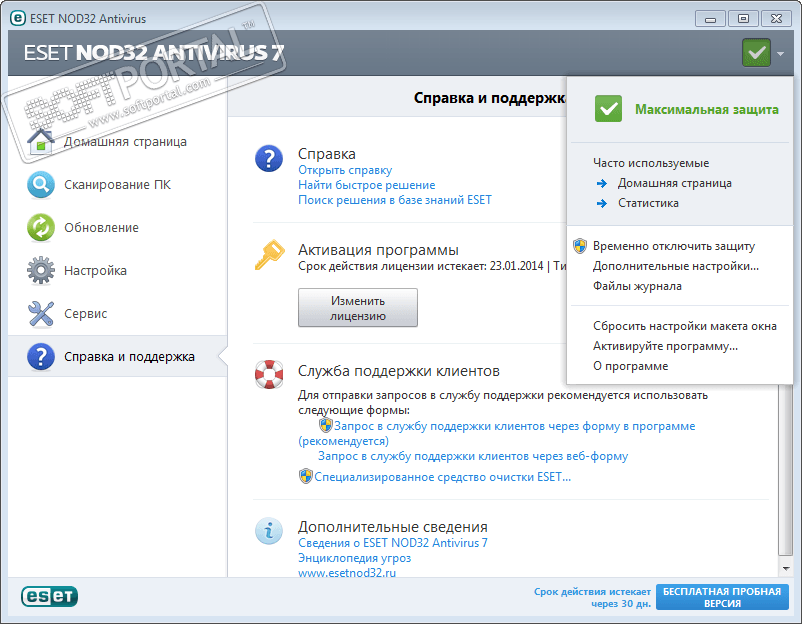Click the yellow key activation icon
This screenshot has width=802, height=624.
pos(269,255)
